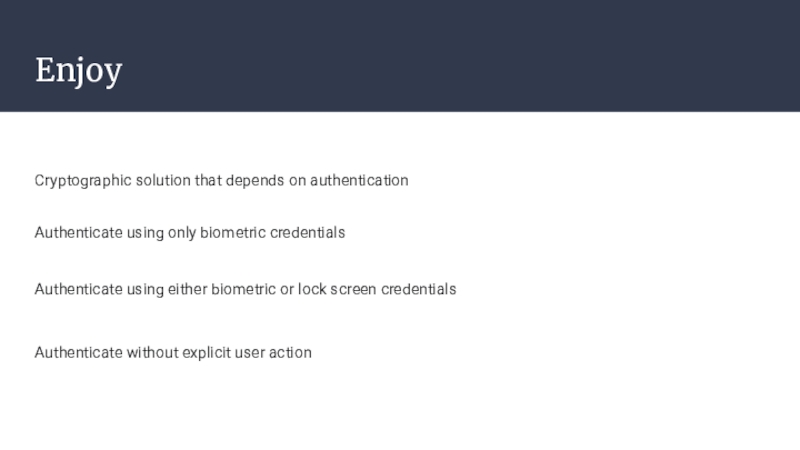Screen dimensions: 800x450
Task: Click the 'Enjoy' slide title
Action: click(x=79, y=70)
